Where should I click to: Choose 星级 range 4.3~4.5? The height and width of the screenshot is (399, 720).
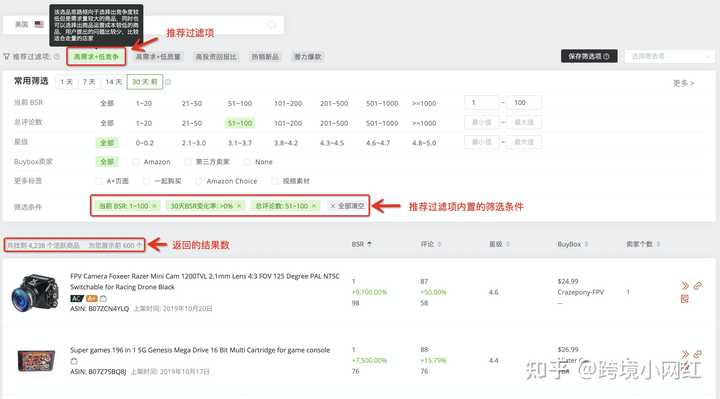332,143
